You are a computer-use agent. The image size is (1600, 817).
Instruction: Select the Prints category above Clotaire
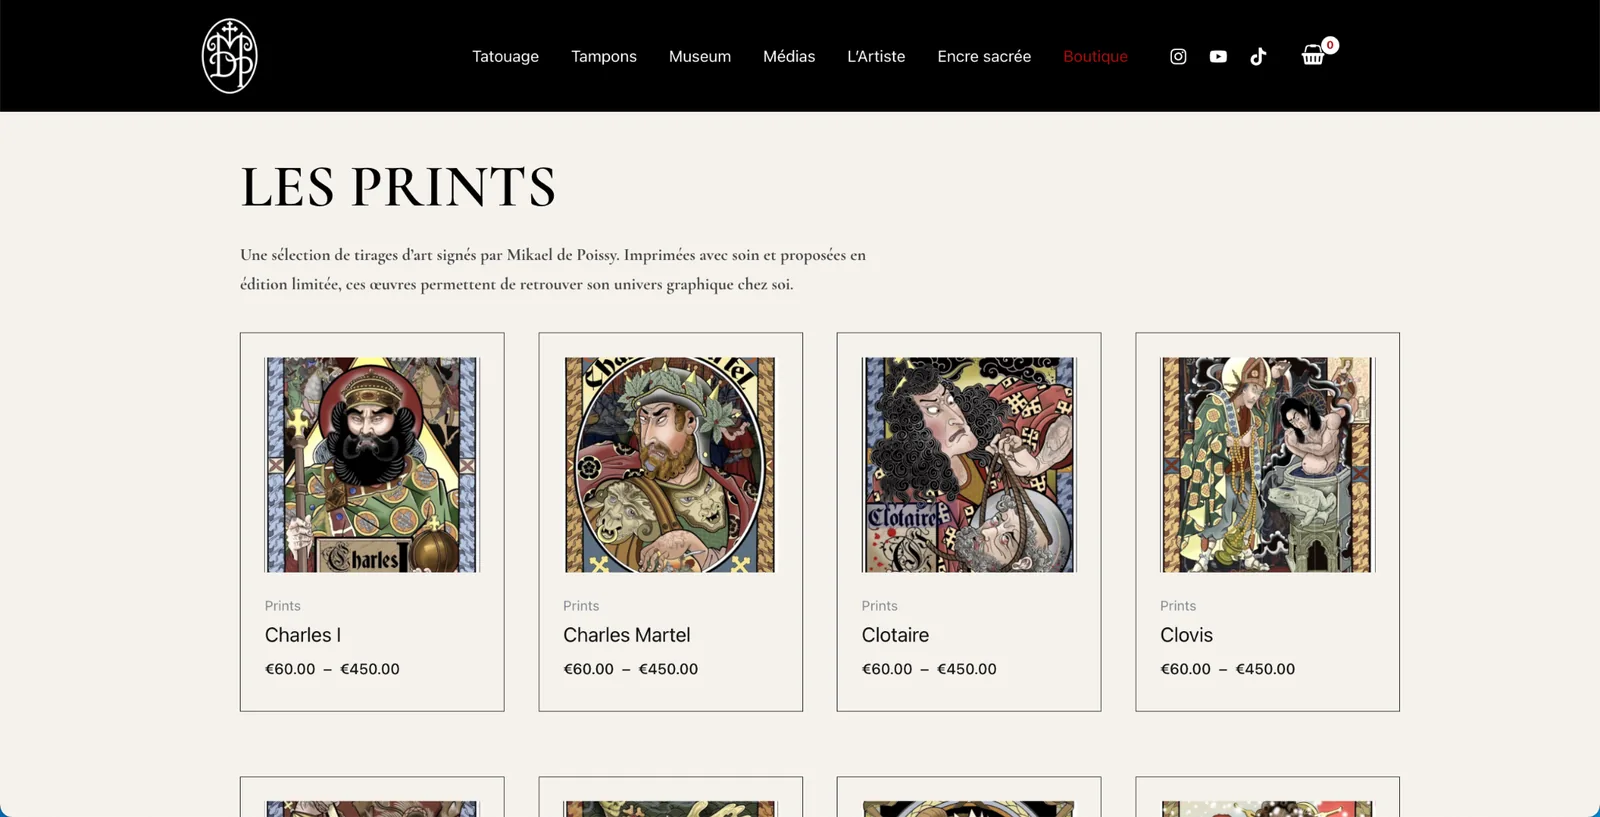pos(879,606)
